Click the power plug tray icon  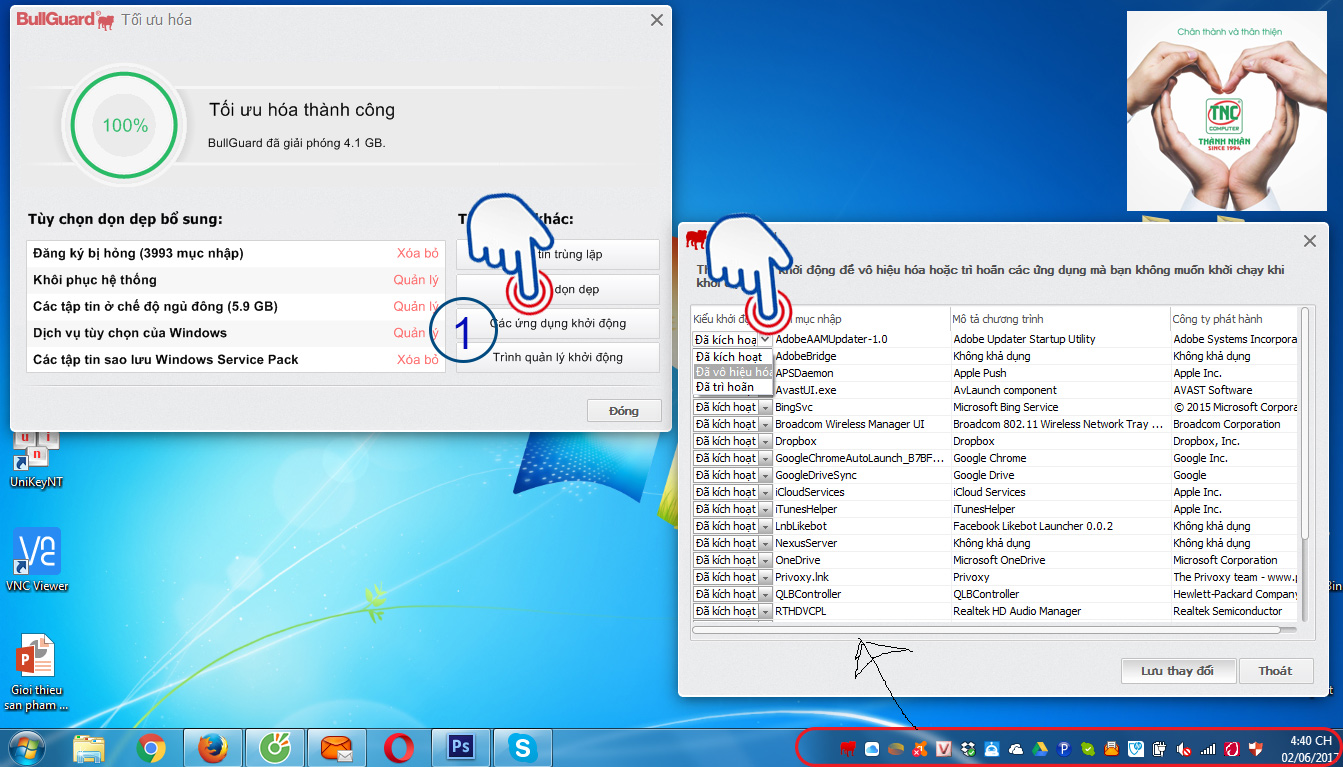point(1159,749)
